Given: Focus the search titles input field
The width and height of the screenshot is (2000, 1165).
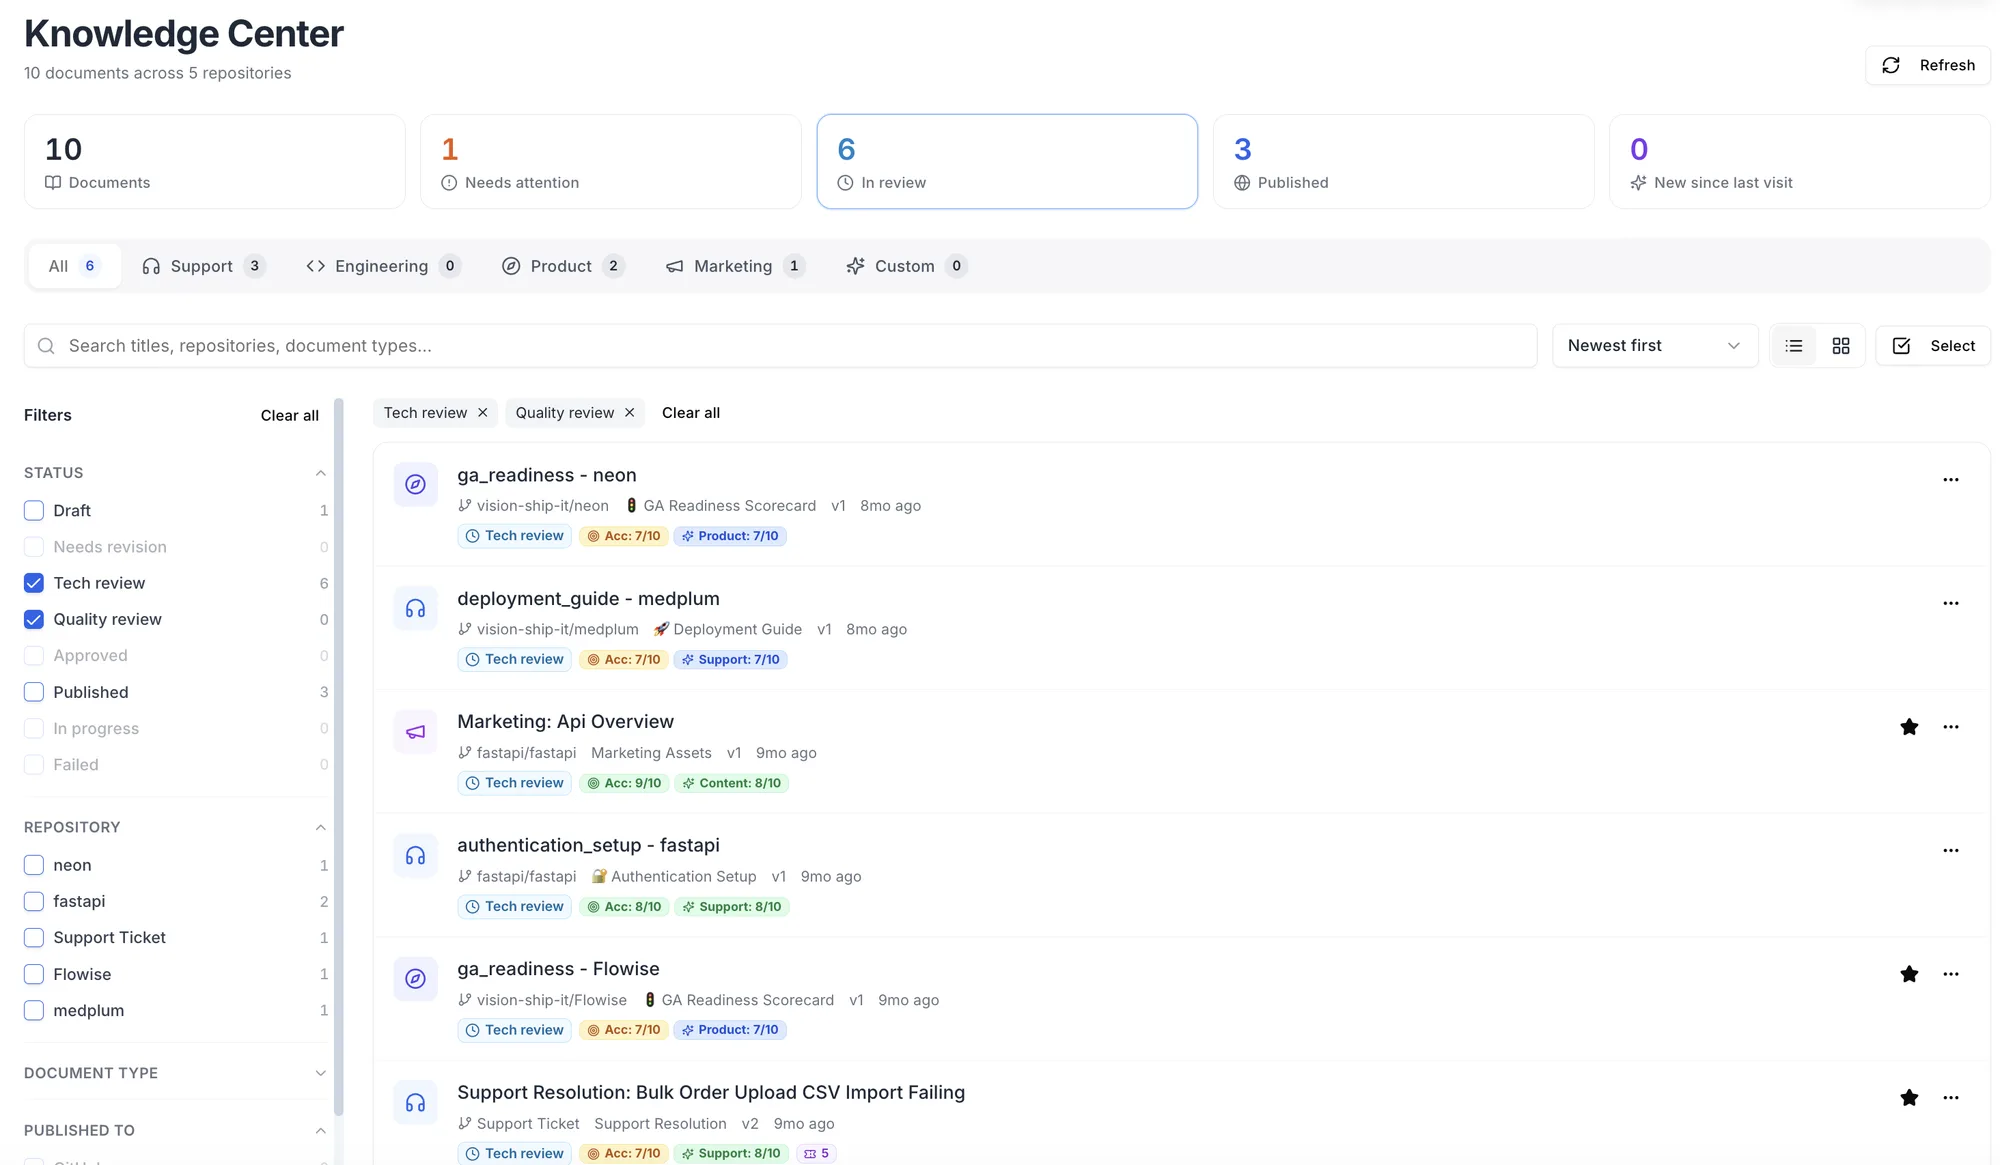Looking at the screenshot, I should 780,346.
